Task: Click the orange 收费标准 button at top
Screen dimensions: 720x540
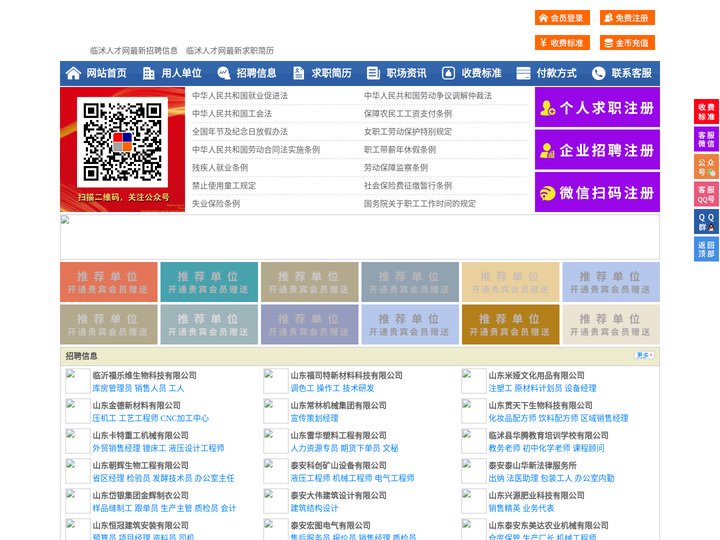Action: (x=562, y=43)
